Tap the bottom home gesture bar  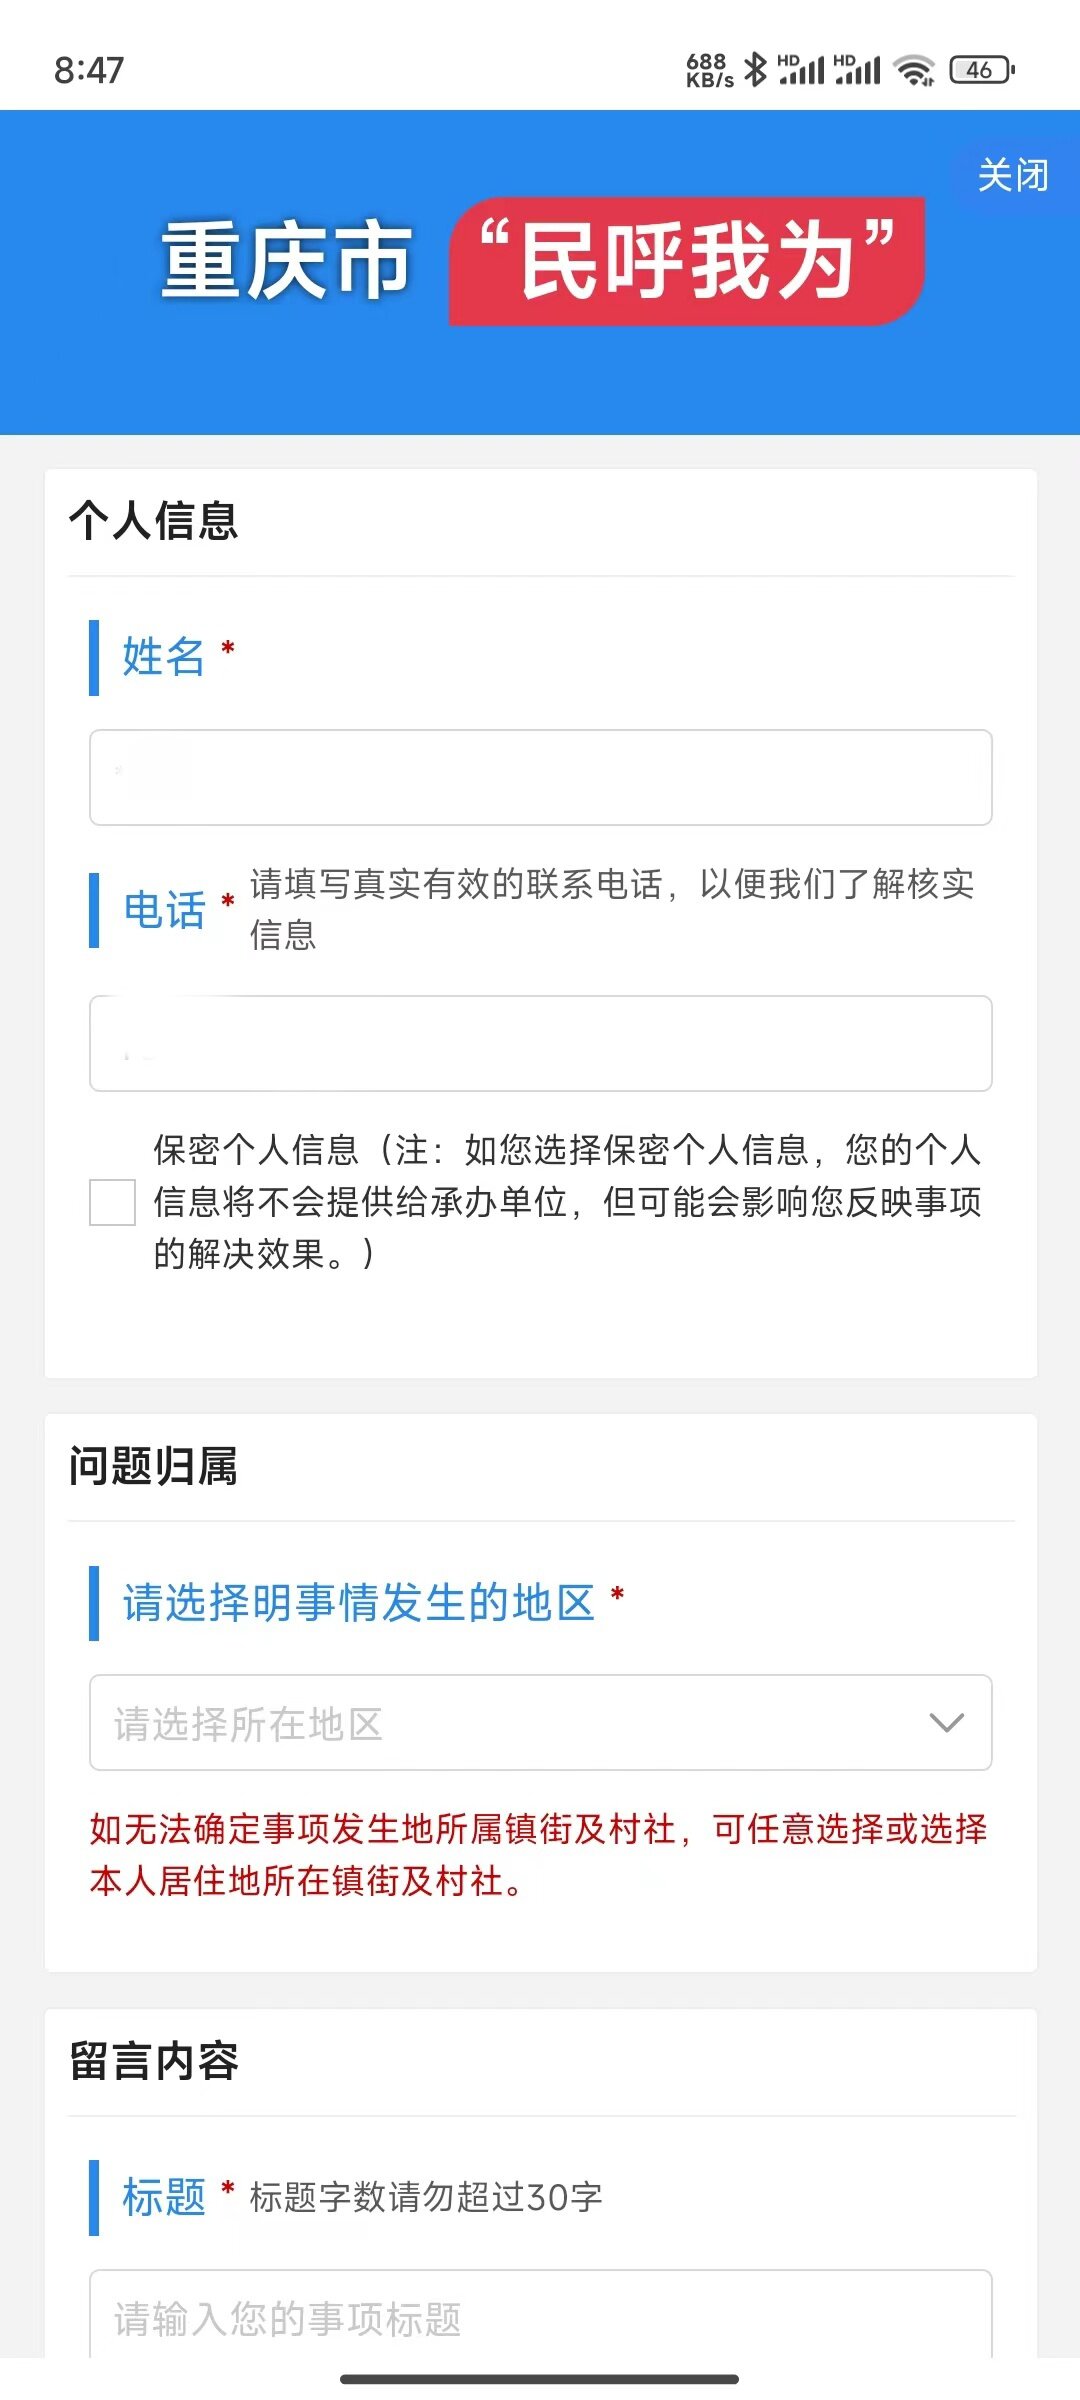point(540,2379)
